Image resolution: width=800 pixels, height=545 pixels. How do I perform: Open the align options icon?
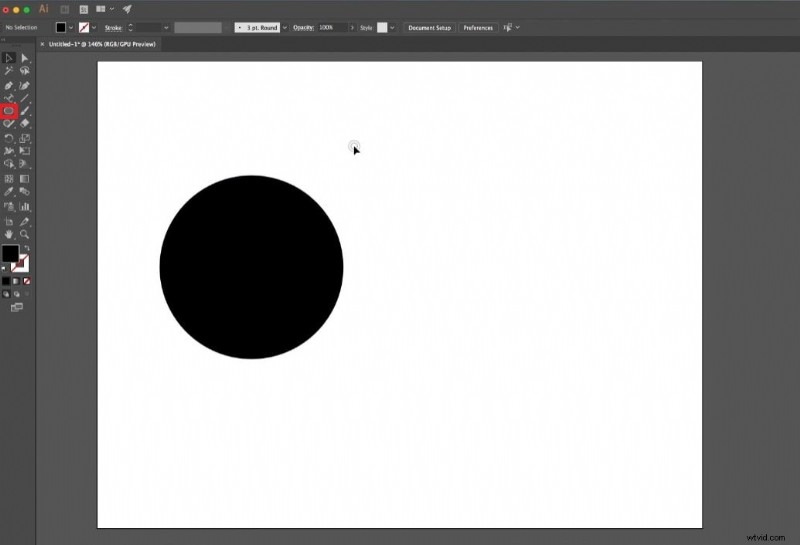click(x=507, y=28)
